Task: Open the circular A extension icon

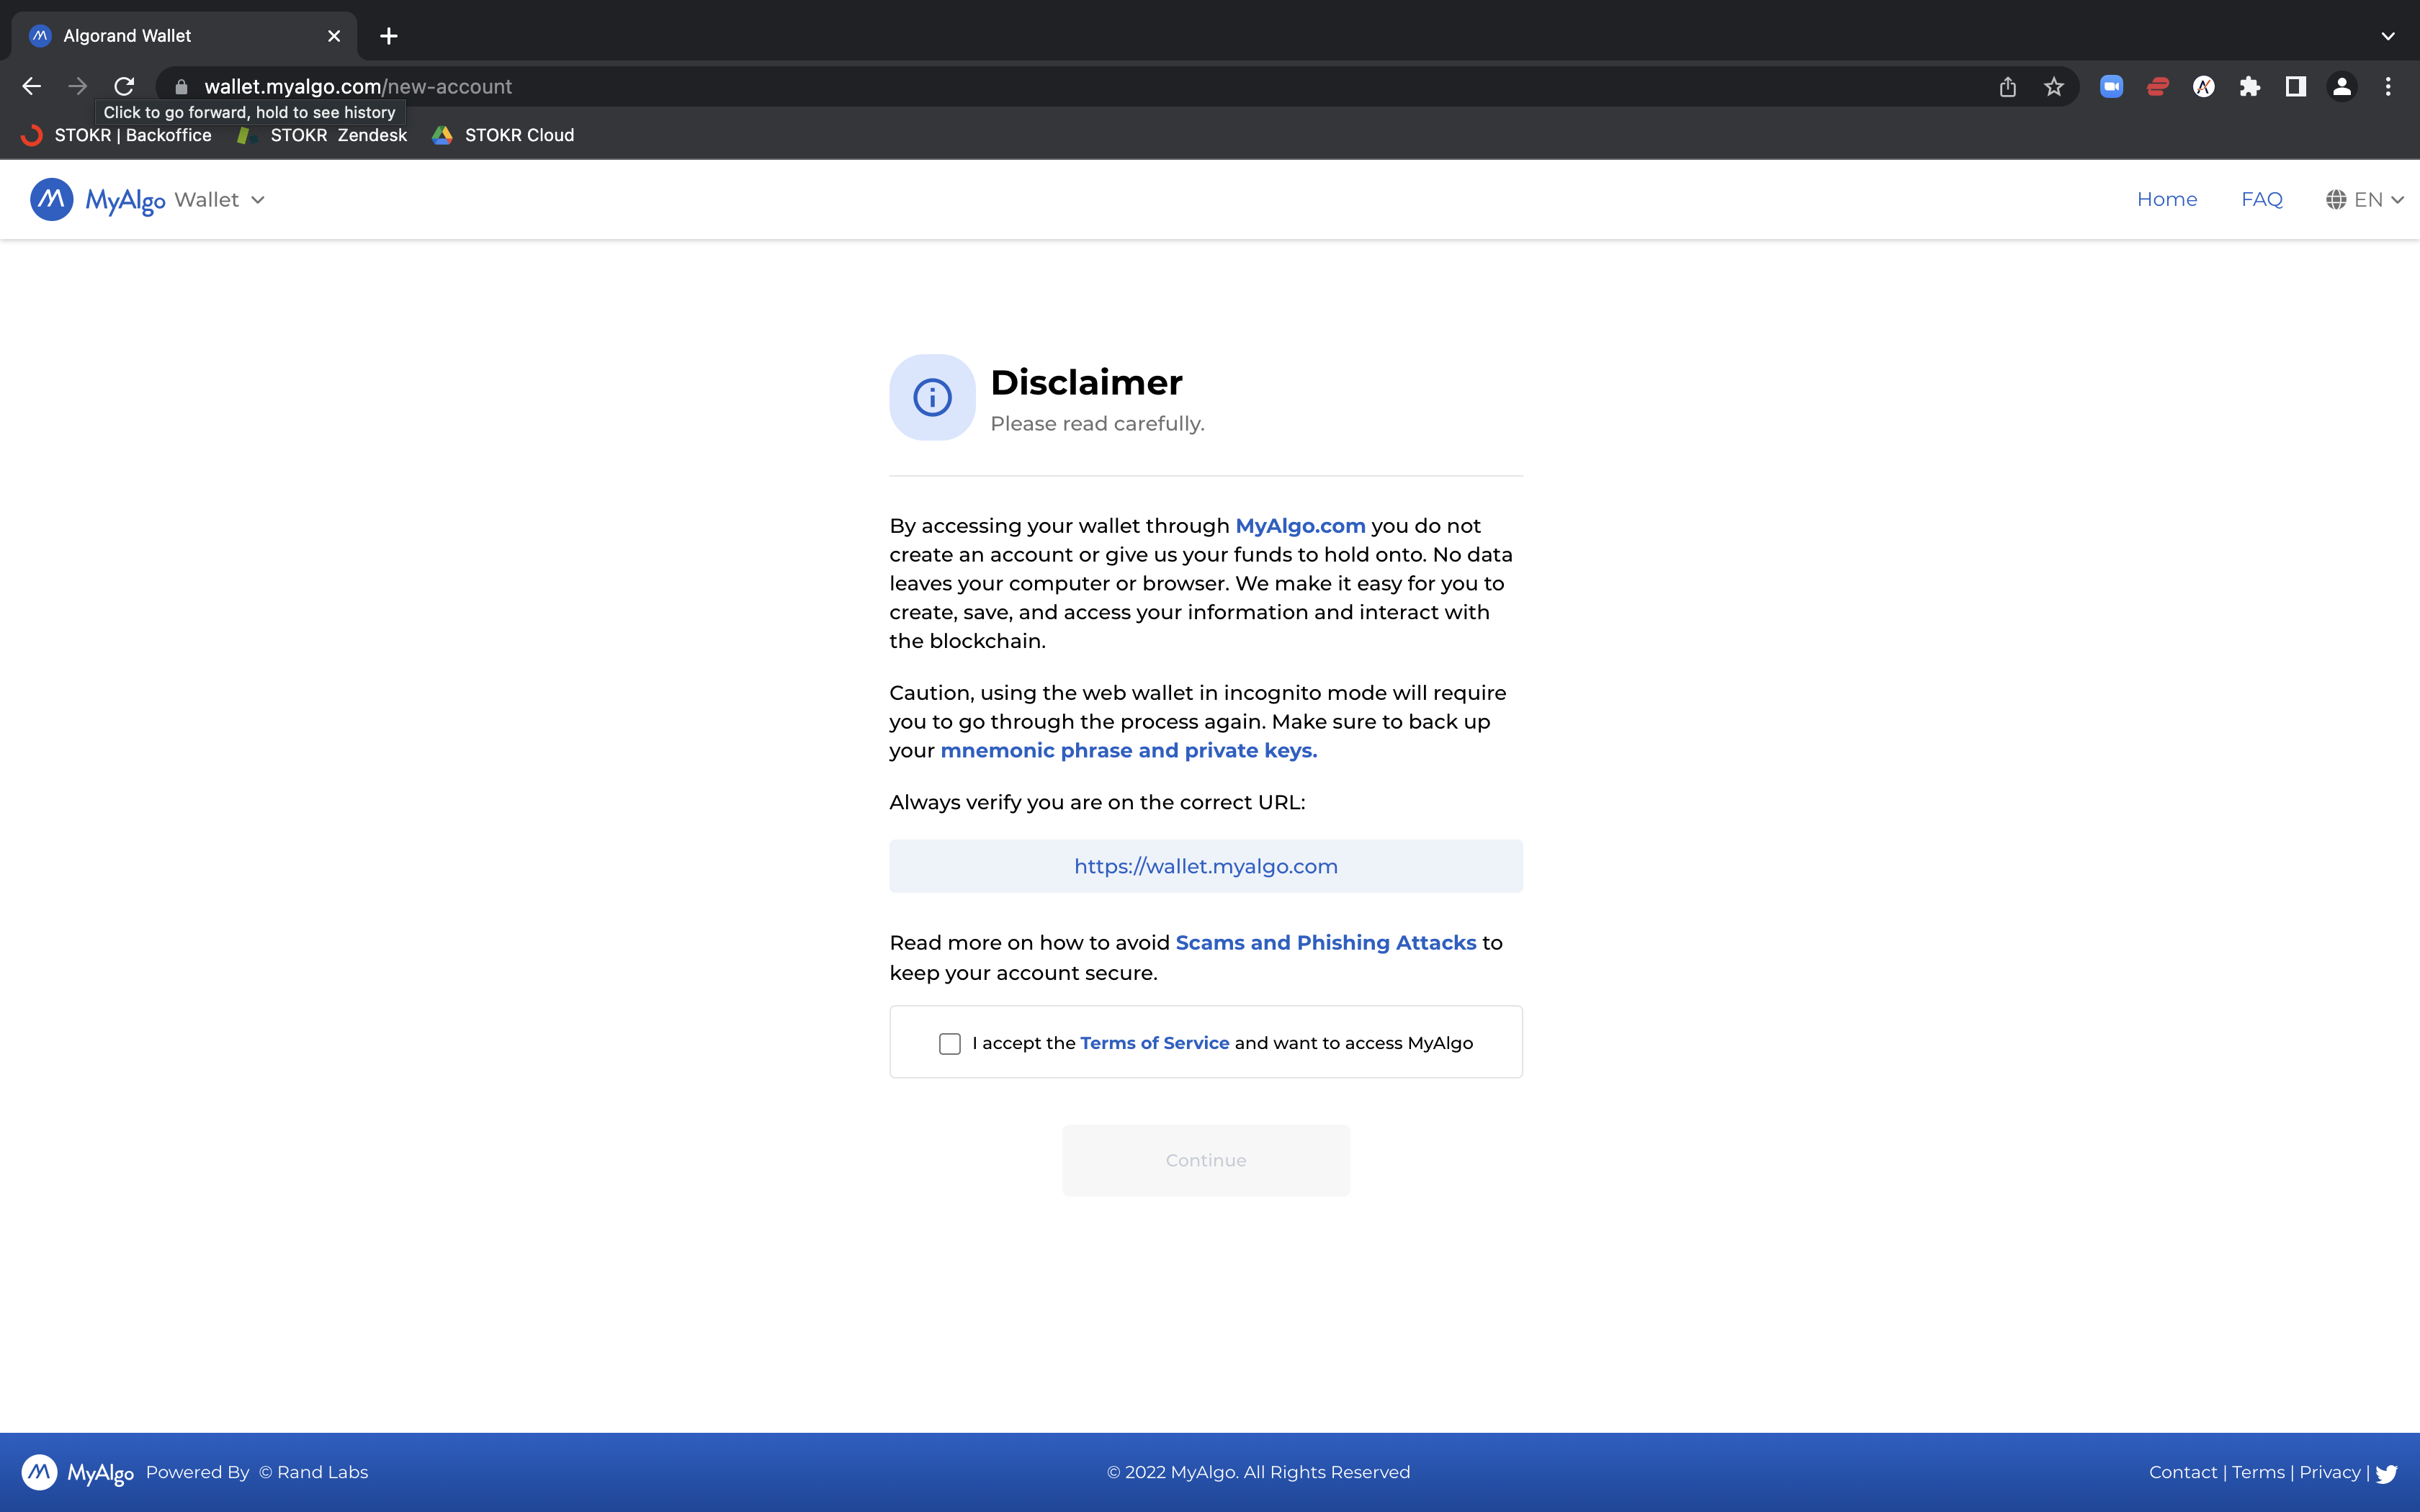Action: 2204,87
